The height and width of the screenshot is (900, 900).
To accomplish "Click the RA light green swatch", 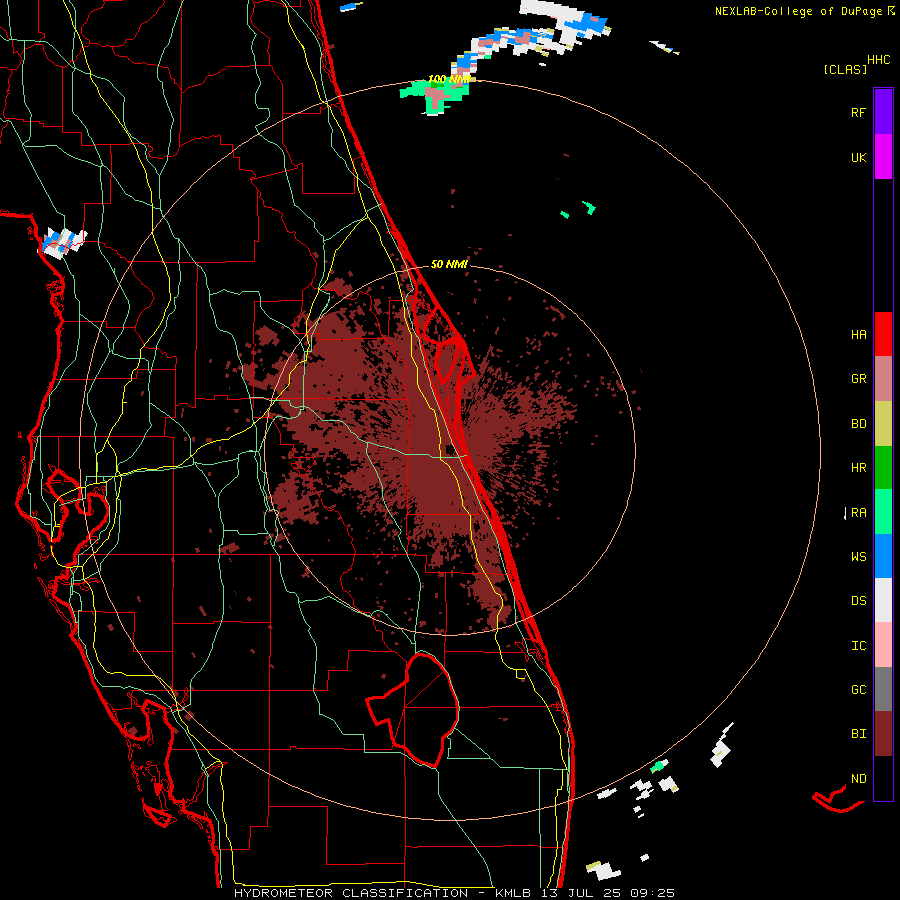I will point(883,511).
